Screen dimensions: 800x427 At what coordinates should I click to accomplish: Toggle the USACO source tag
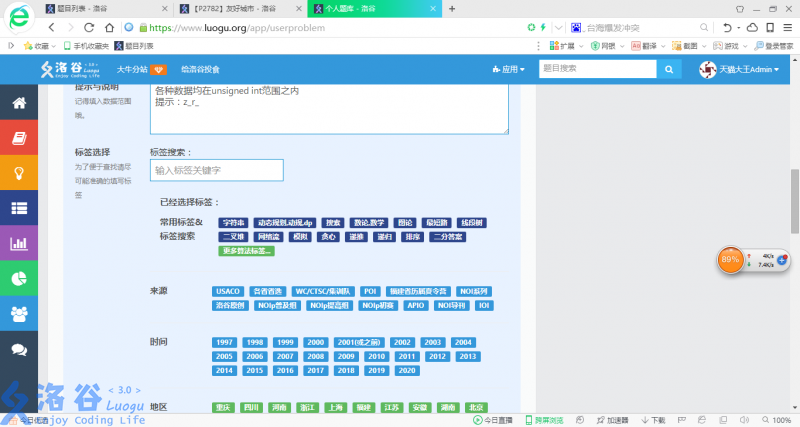[x=227, y=291]
